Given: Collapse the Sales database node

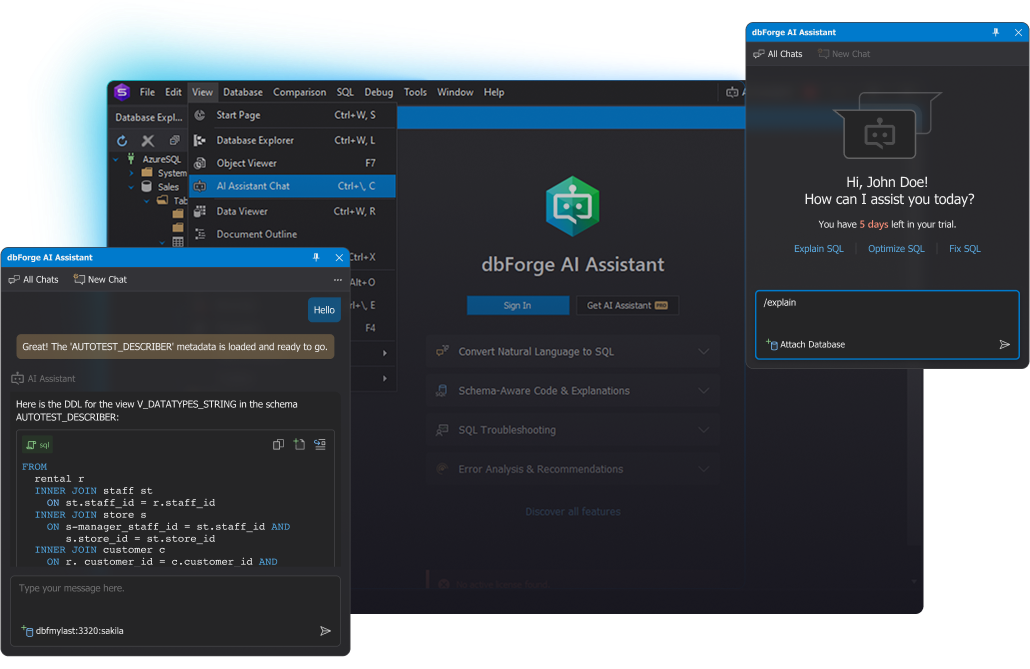Looking at the screenshot, I should pyautogui.click(x=131, y=187).
